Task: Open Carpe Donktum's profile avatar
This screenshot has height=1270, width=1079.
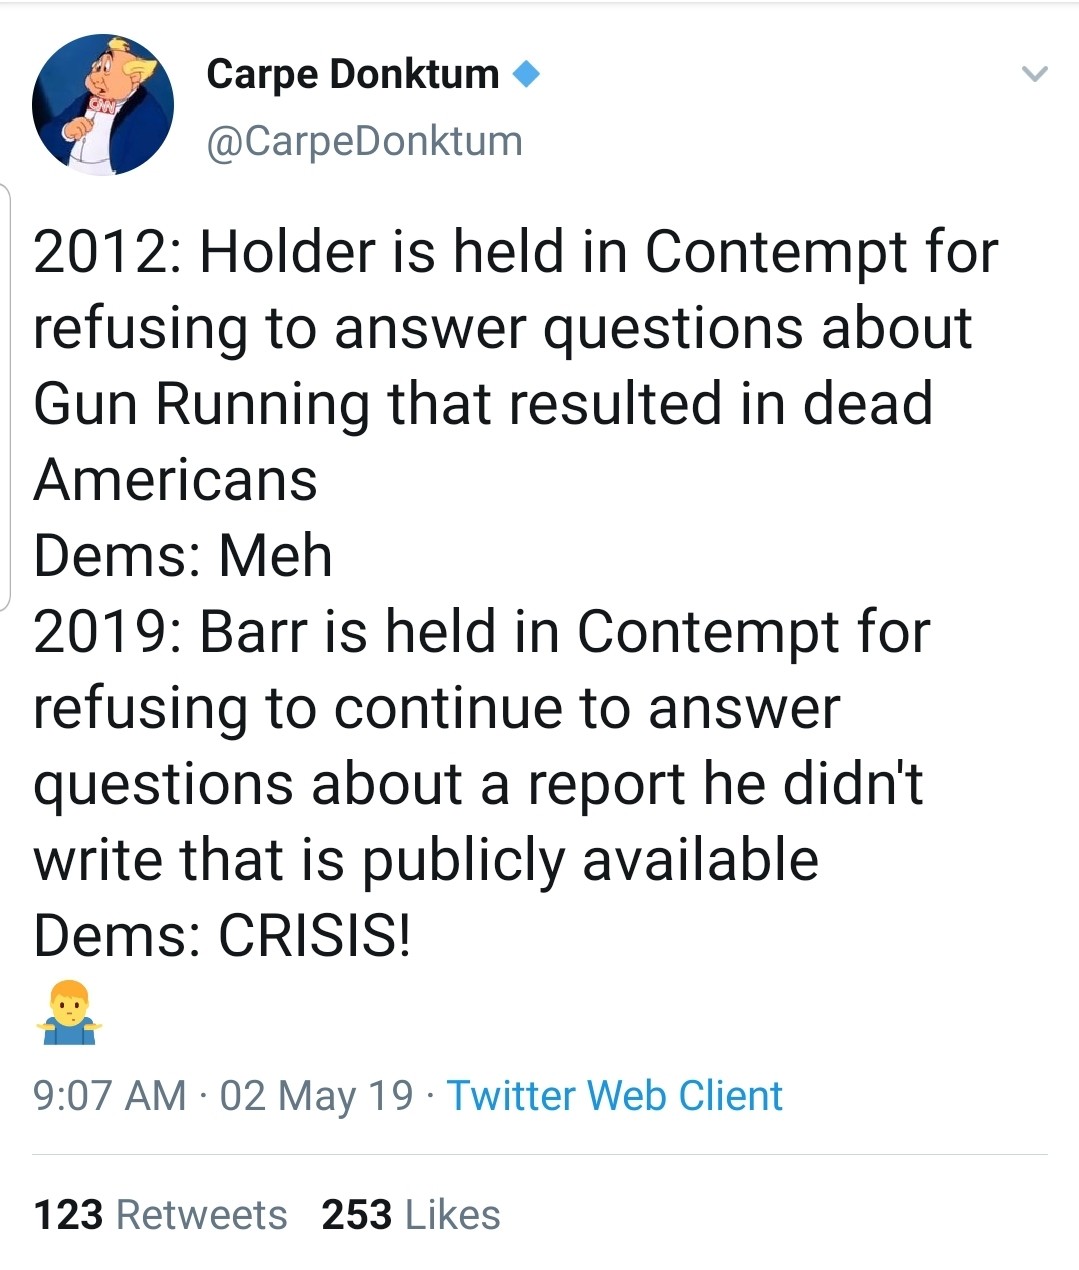Action: [103, 106]
